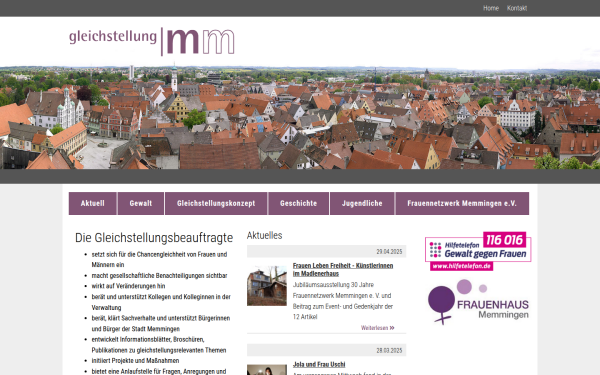Viewport: 600px width, 375px height.
Task: Open the Kontakt link in top bar
Action: (x=517, y=8)
